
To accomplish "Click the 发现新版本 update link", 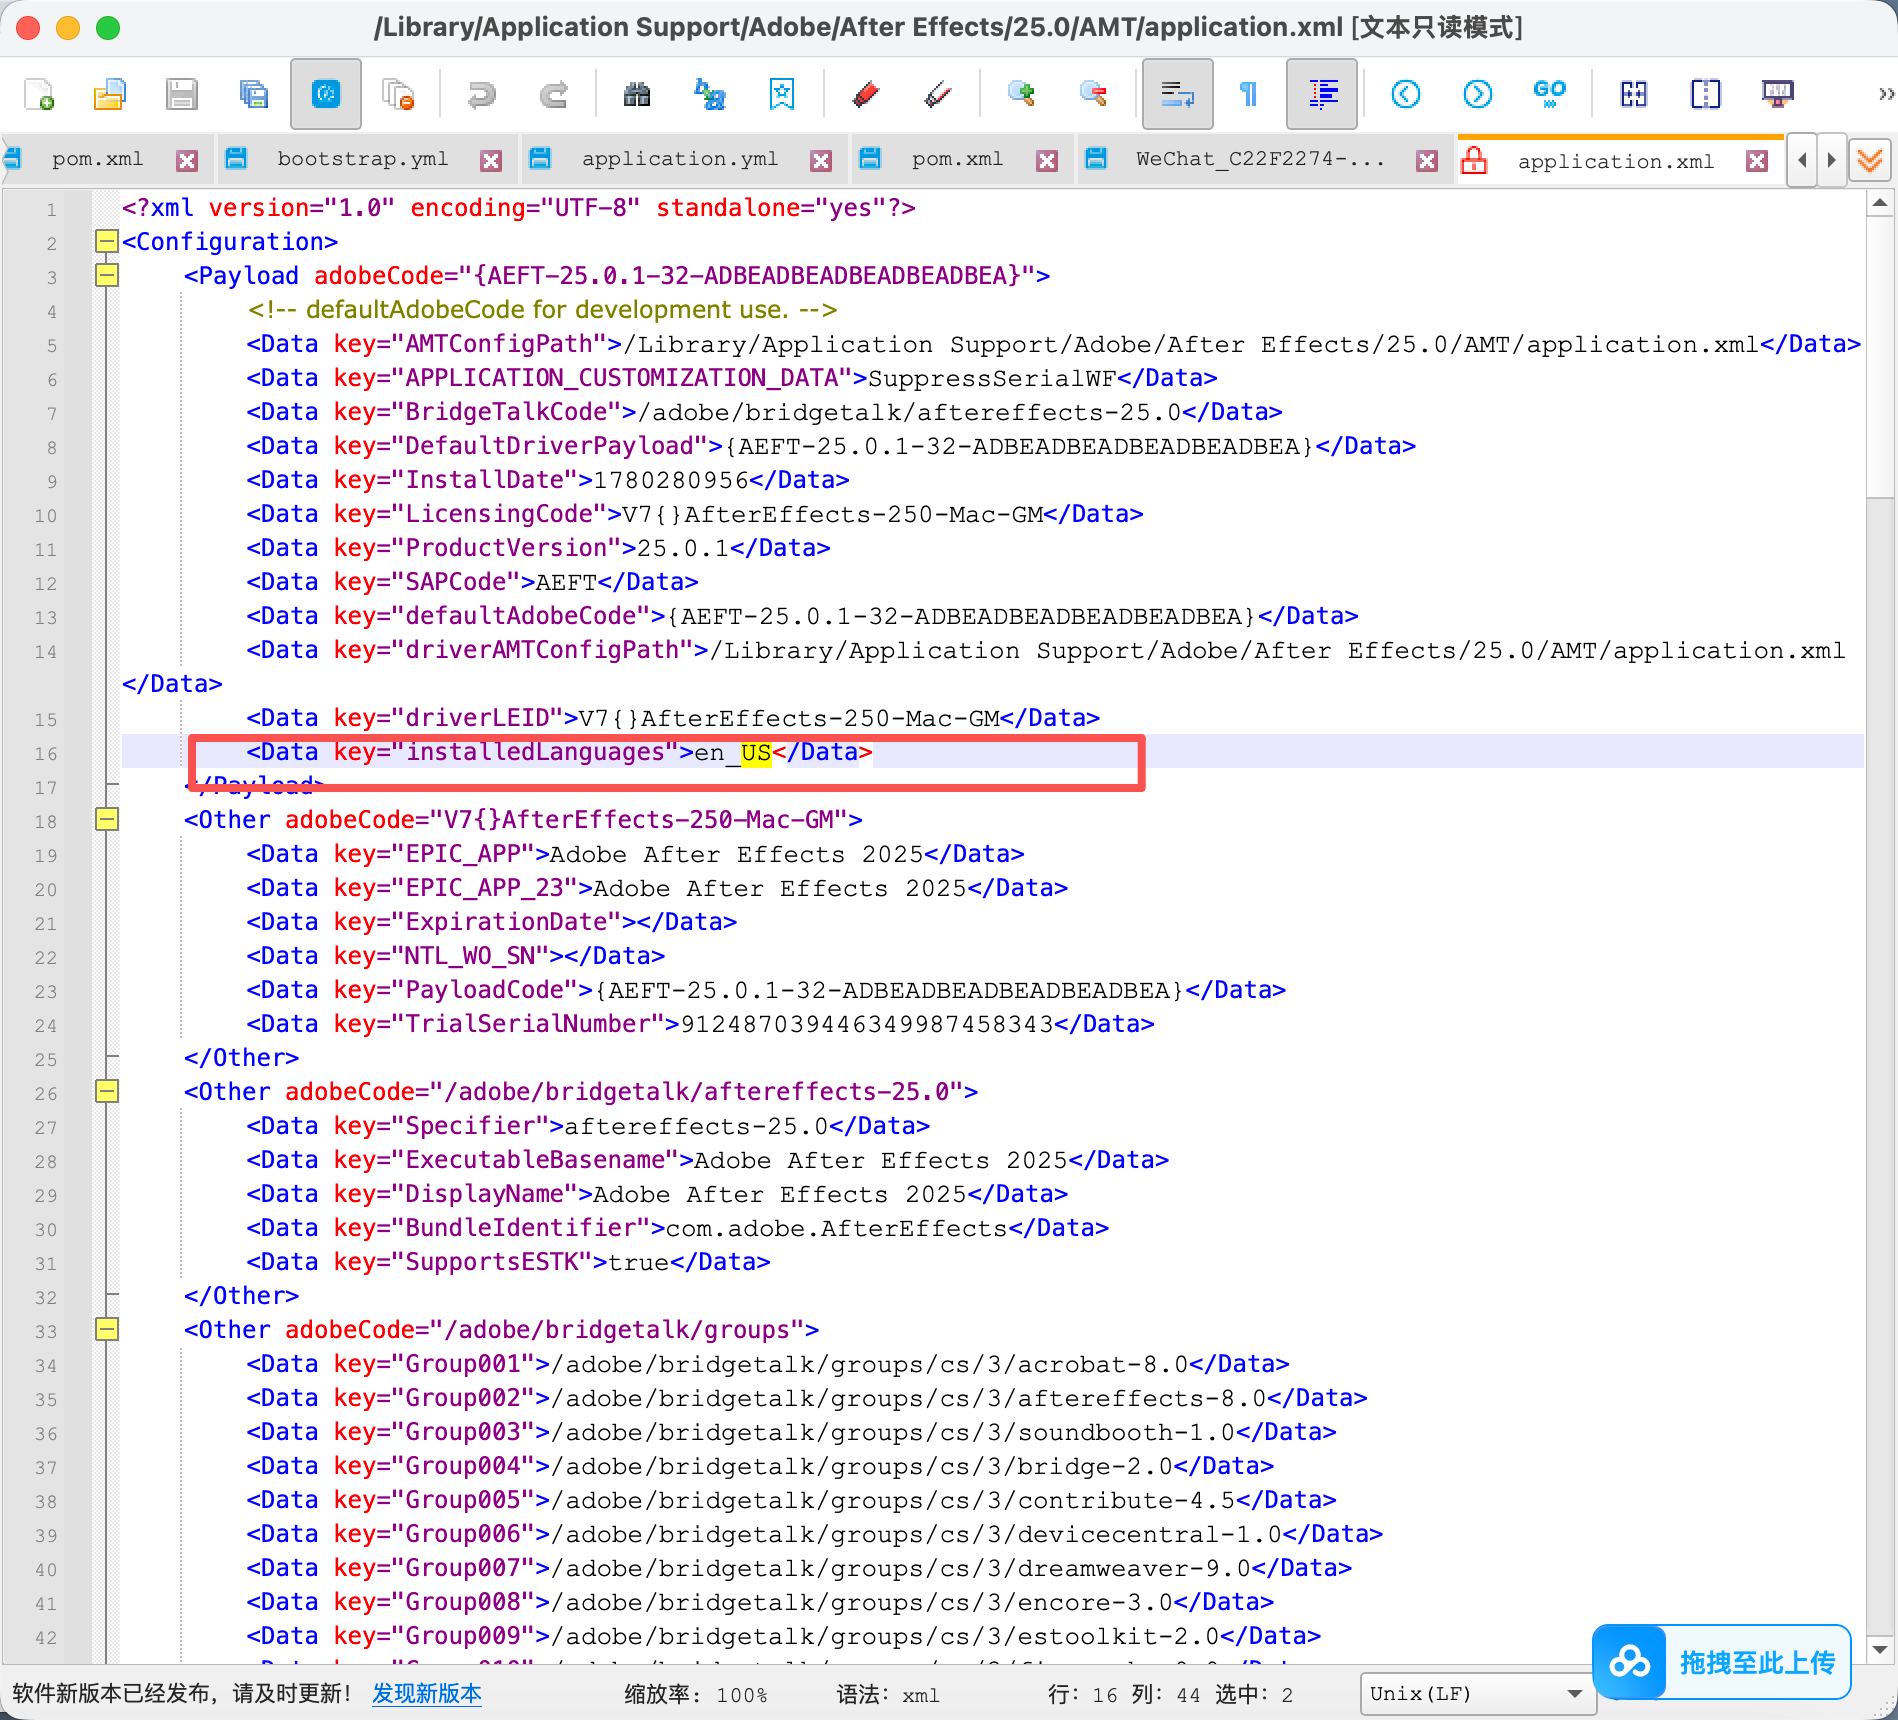I will coord(427,1693).
